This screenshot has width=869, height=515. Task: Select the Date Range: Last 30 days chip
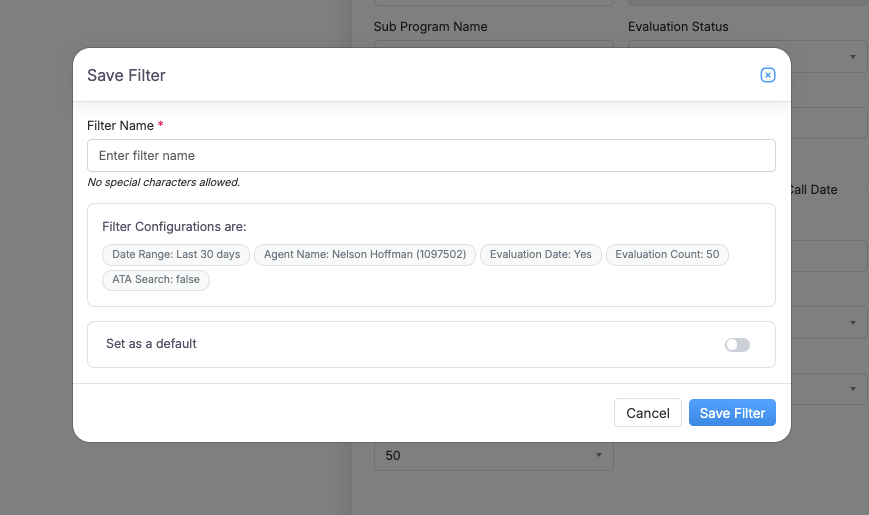(x=176, y=254)
